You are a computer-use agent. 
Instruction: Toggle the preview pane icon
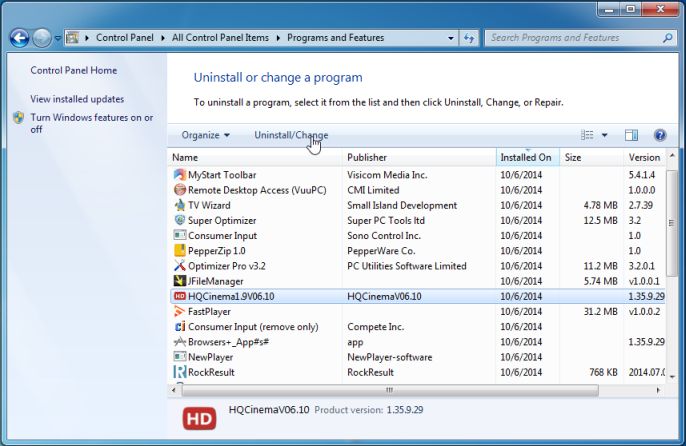[631, 135]
